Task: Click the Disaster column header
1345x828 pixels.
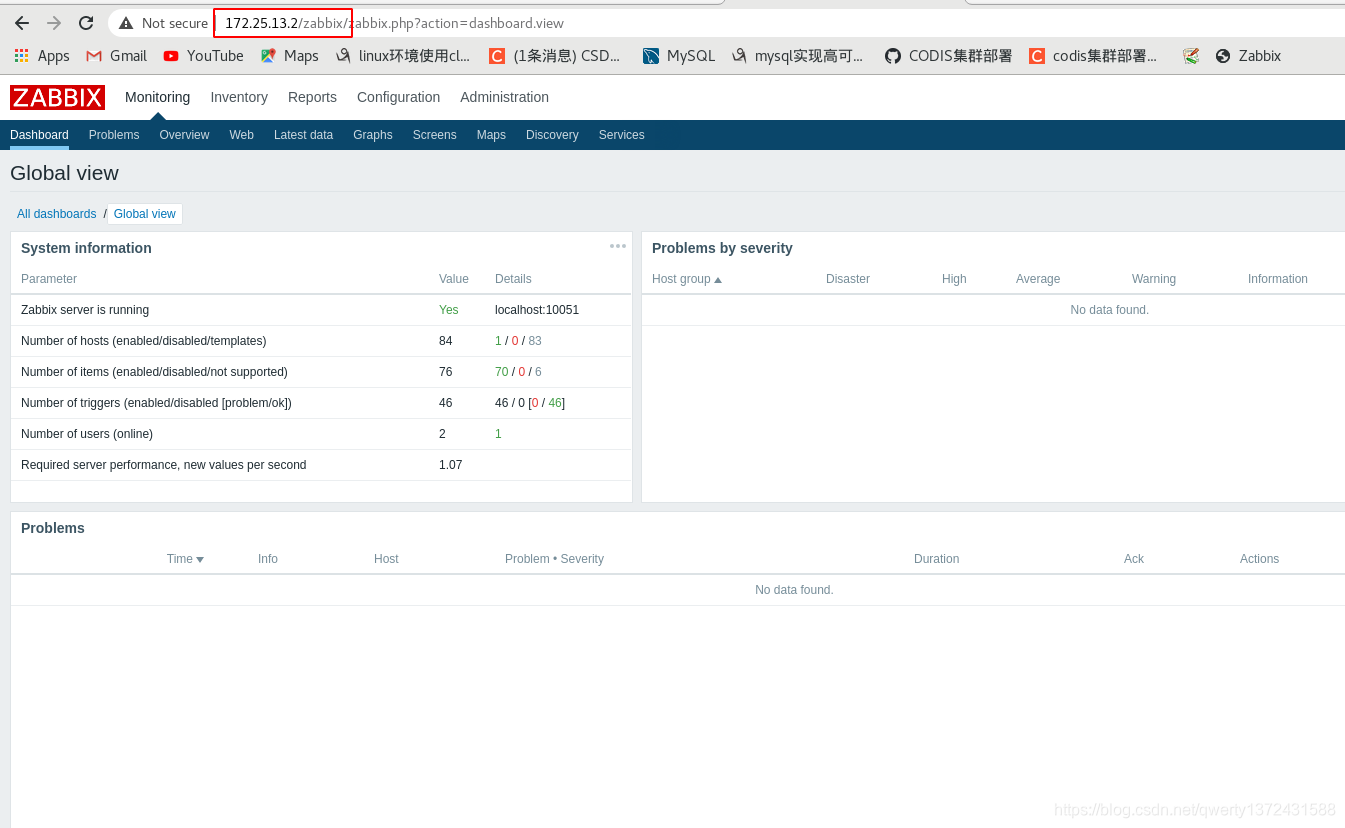Action: pos(848,279)
